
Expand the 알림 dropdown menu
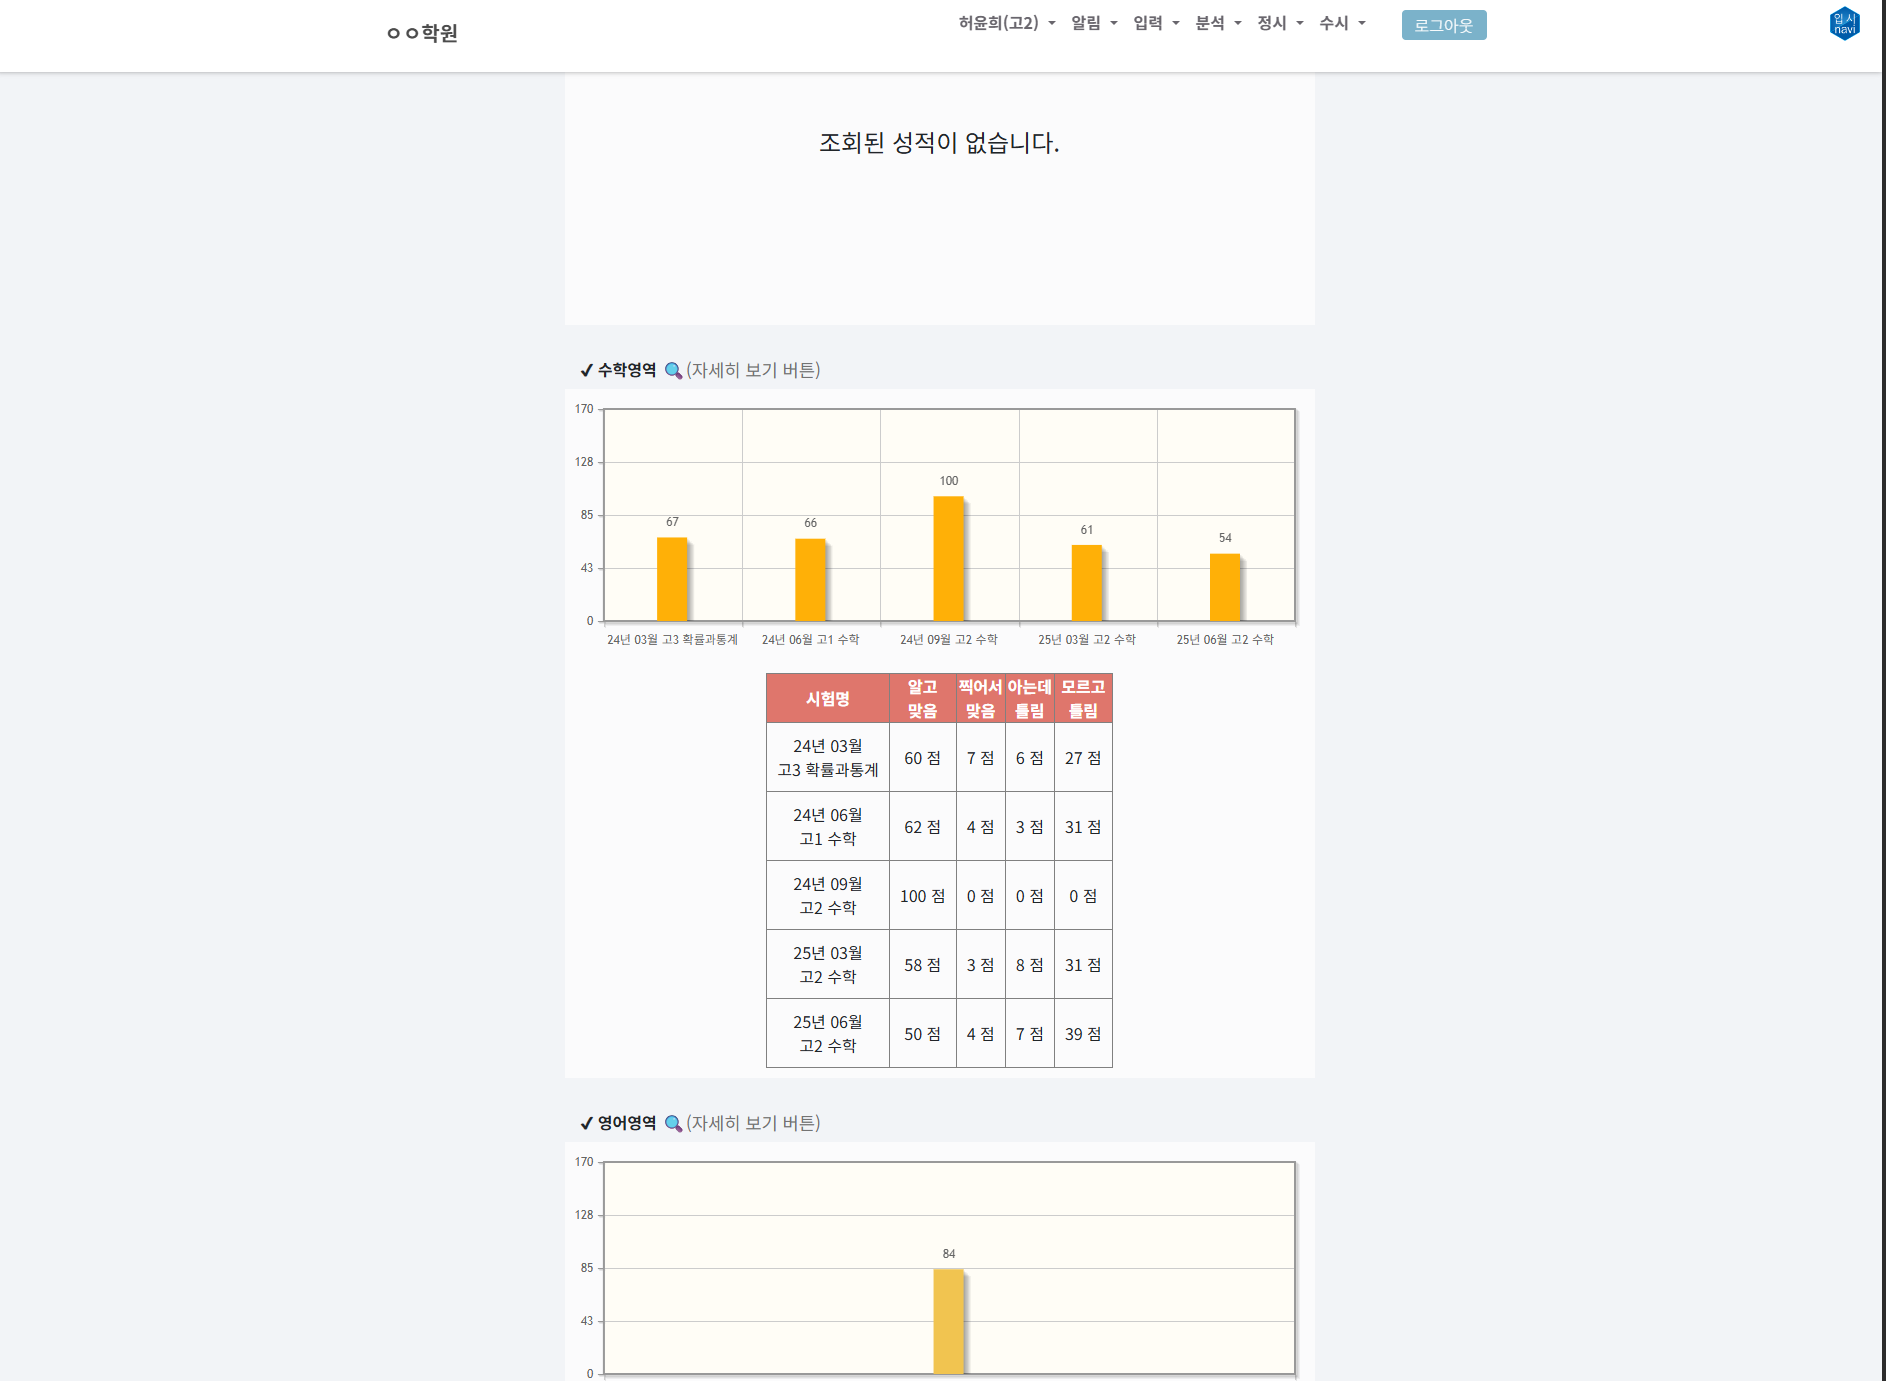pos(1093,23)
